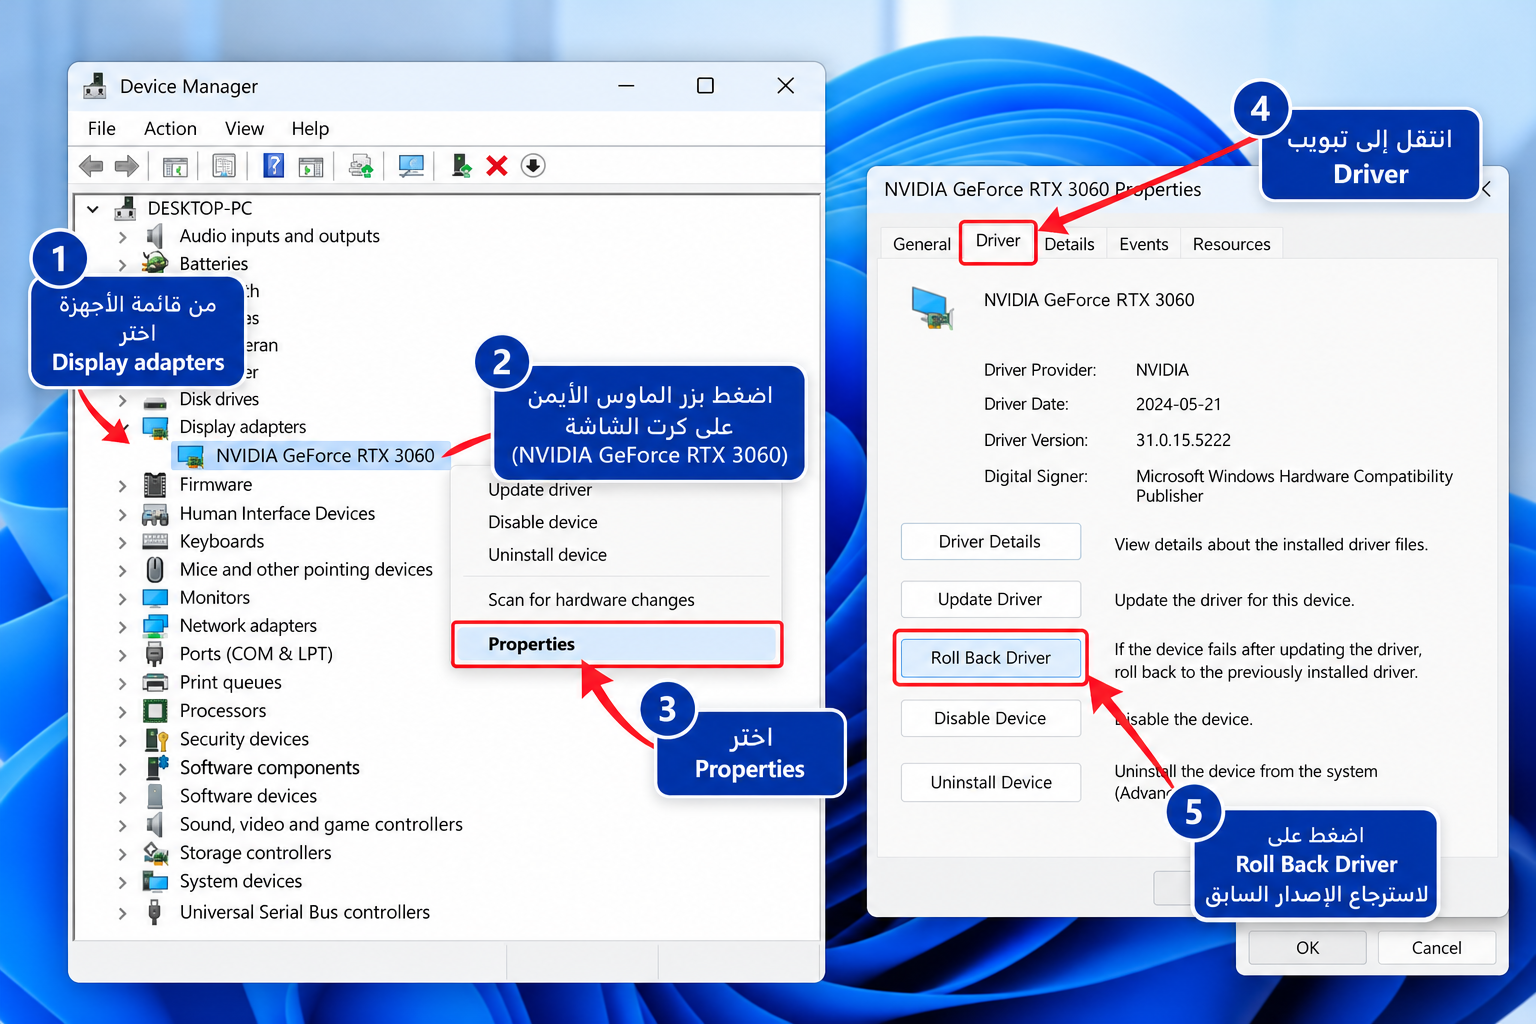This screenshot has height=1024, width=1536.
Task: Click OK in the Properties dialog
Action: (1308, 948)
